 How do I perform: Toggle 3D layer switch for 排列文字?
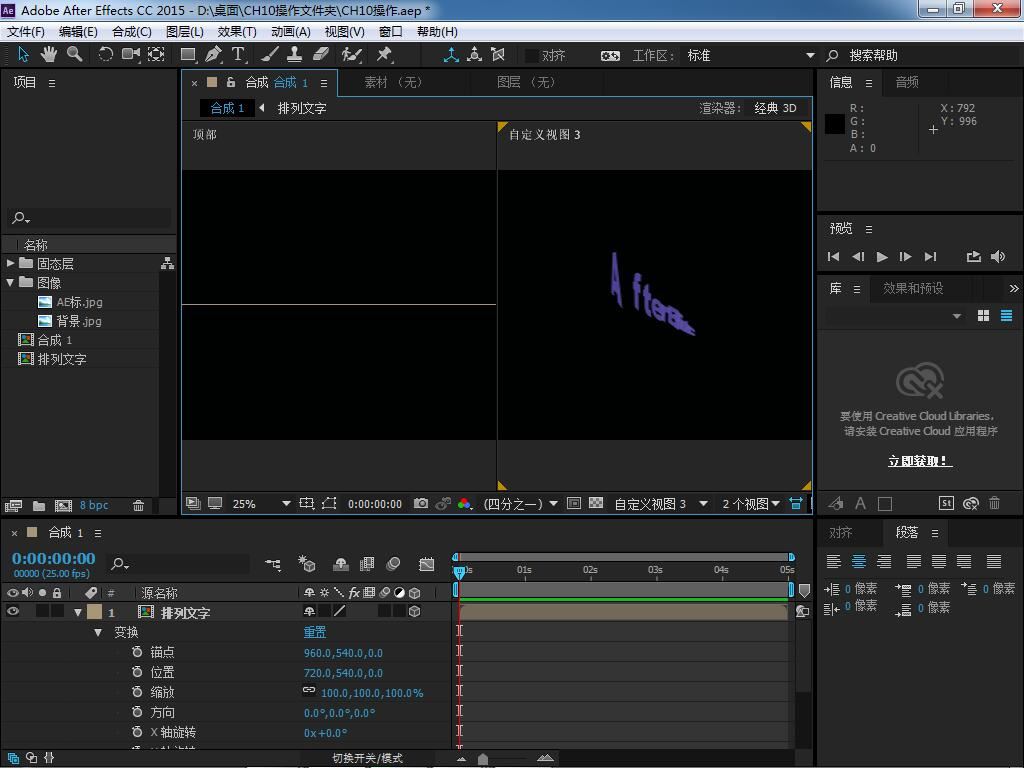(414, 612)
